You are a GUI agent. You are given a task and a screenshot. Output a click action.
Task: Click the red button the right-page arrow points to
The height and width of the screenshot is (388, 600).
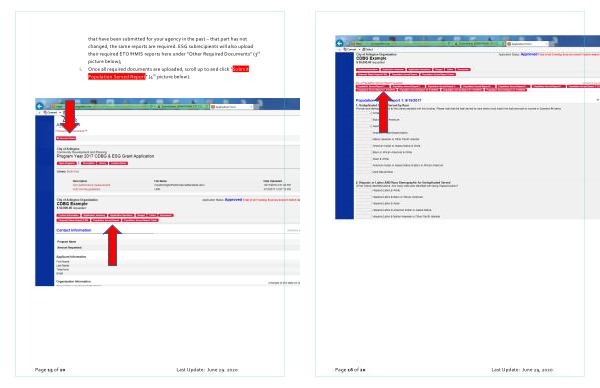[x=376, y=90]
